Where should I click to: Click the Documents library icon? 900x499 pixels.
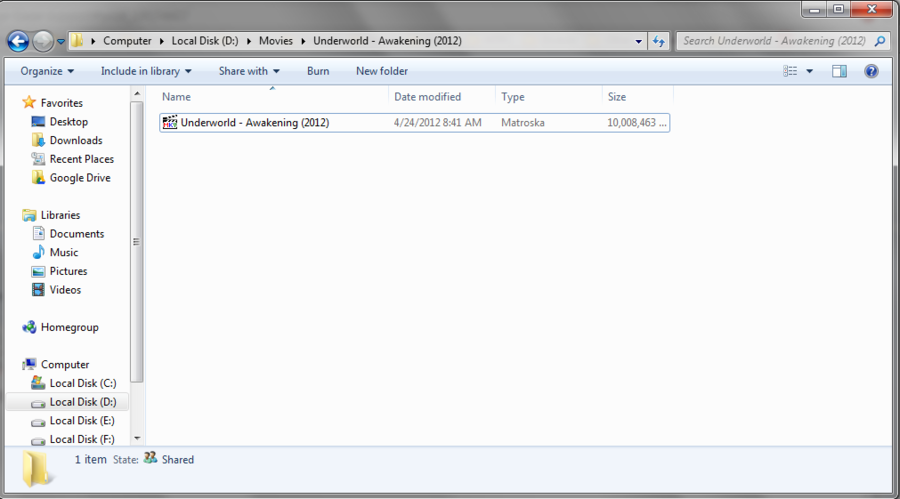click(x=38, y=234)
